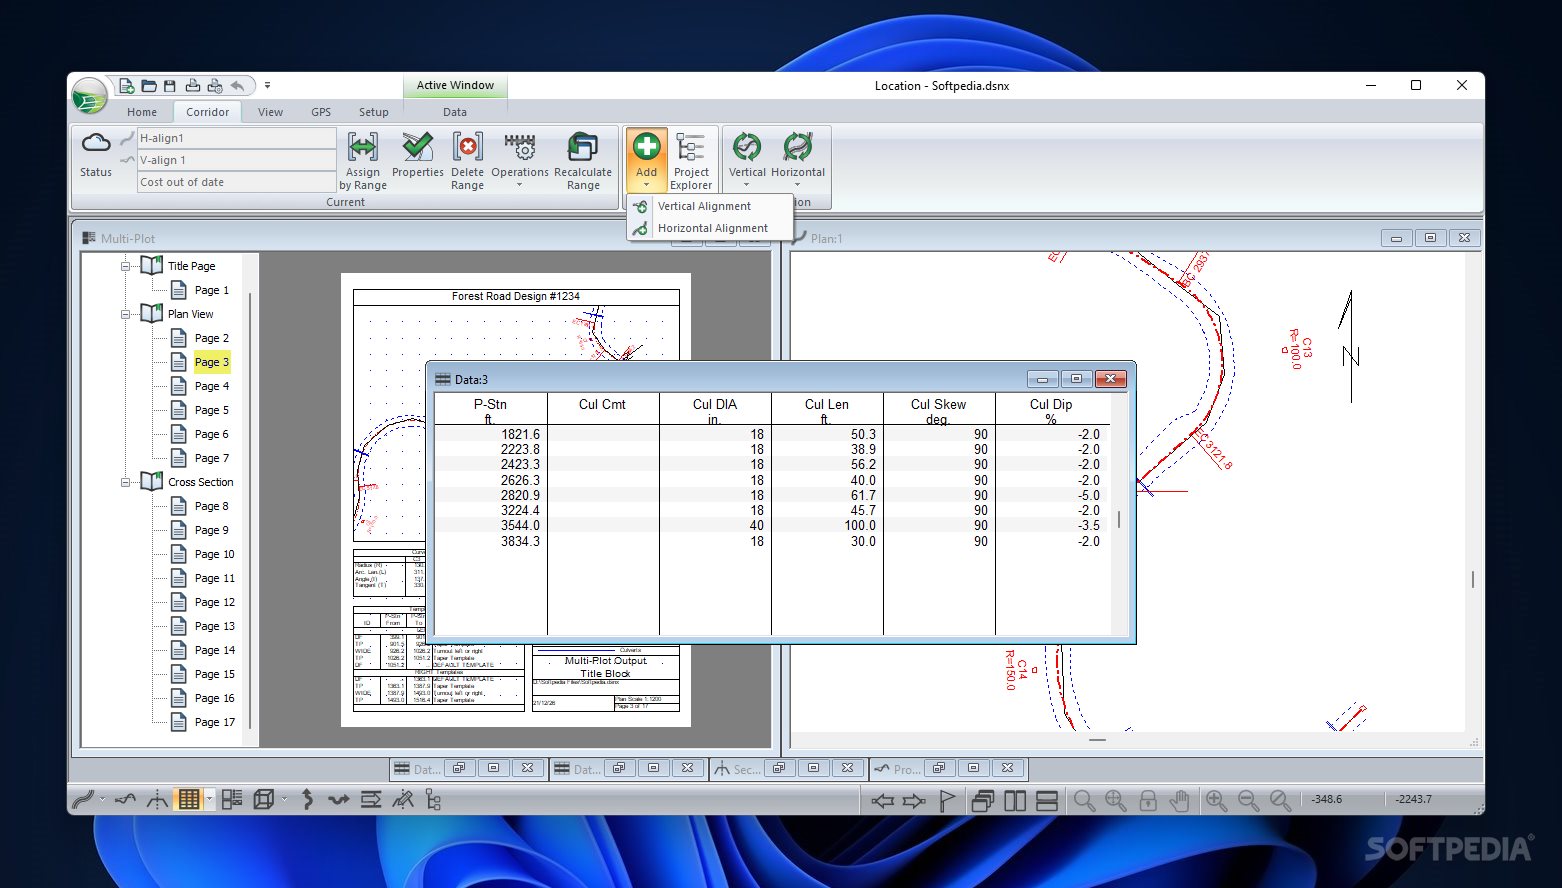
Task: Open the data grid dropdown arrow in bottom toolbar
Action: [x=208, y=799]
